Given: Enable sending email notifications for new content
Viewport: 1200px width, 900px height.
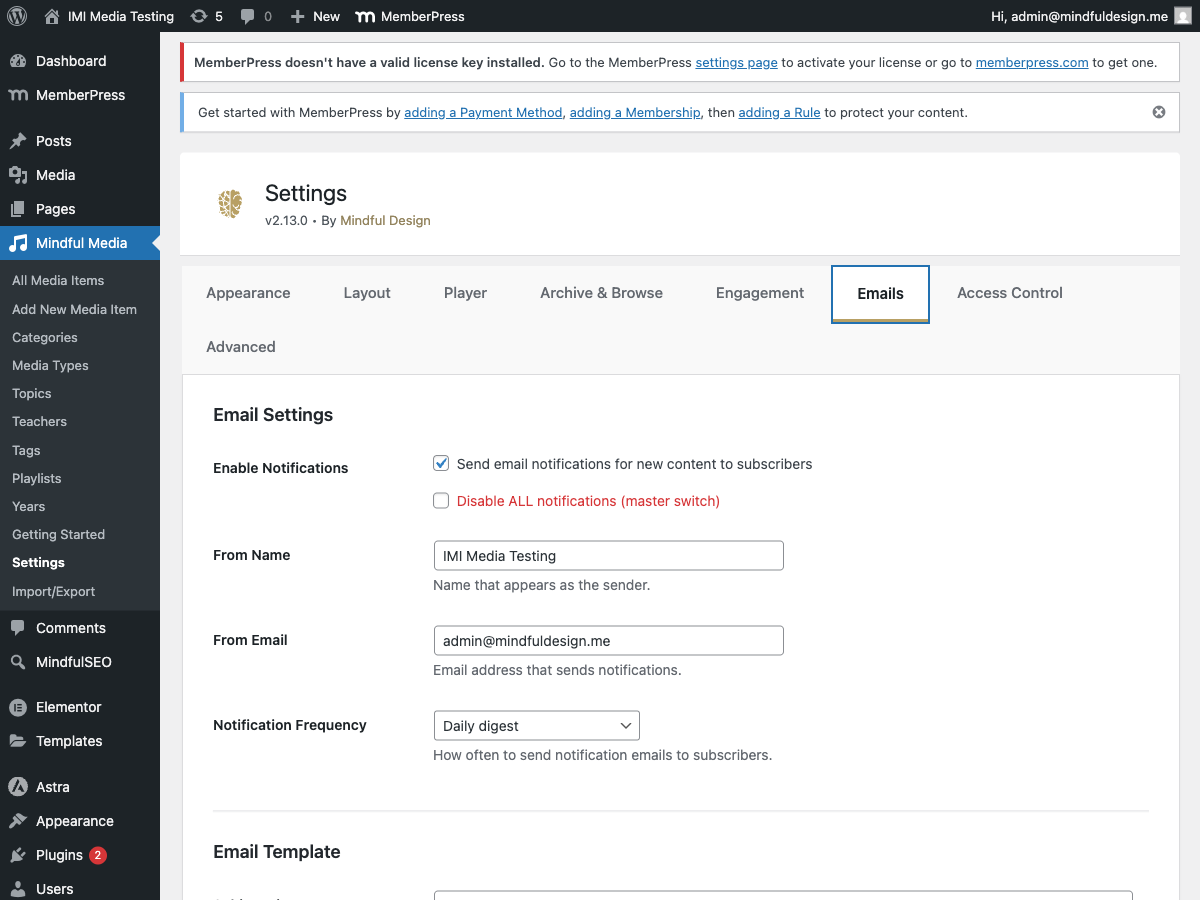Looking at the screenshot, I should pyautogui.click(x=441, y=463).
